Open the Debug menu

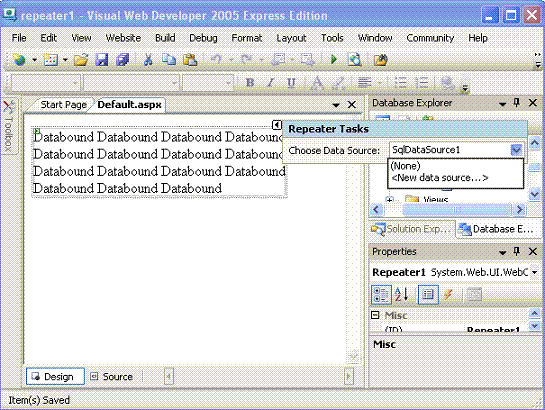(x=203, y=38)
